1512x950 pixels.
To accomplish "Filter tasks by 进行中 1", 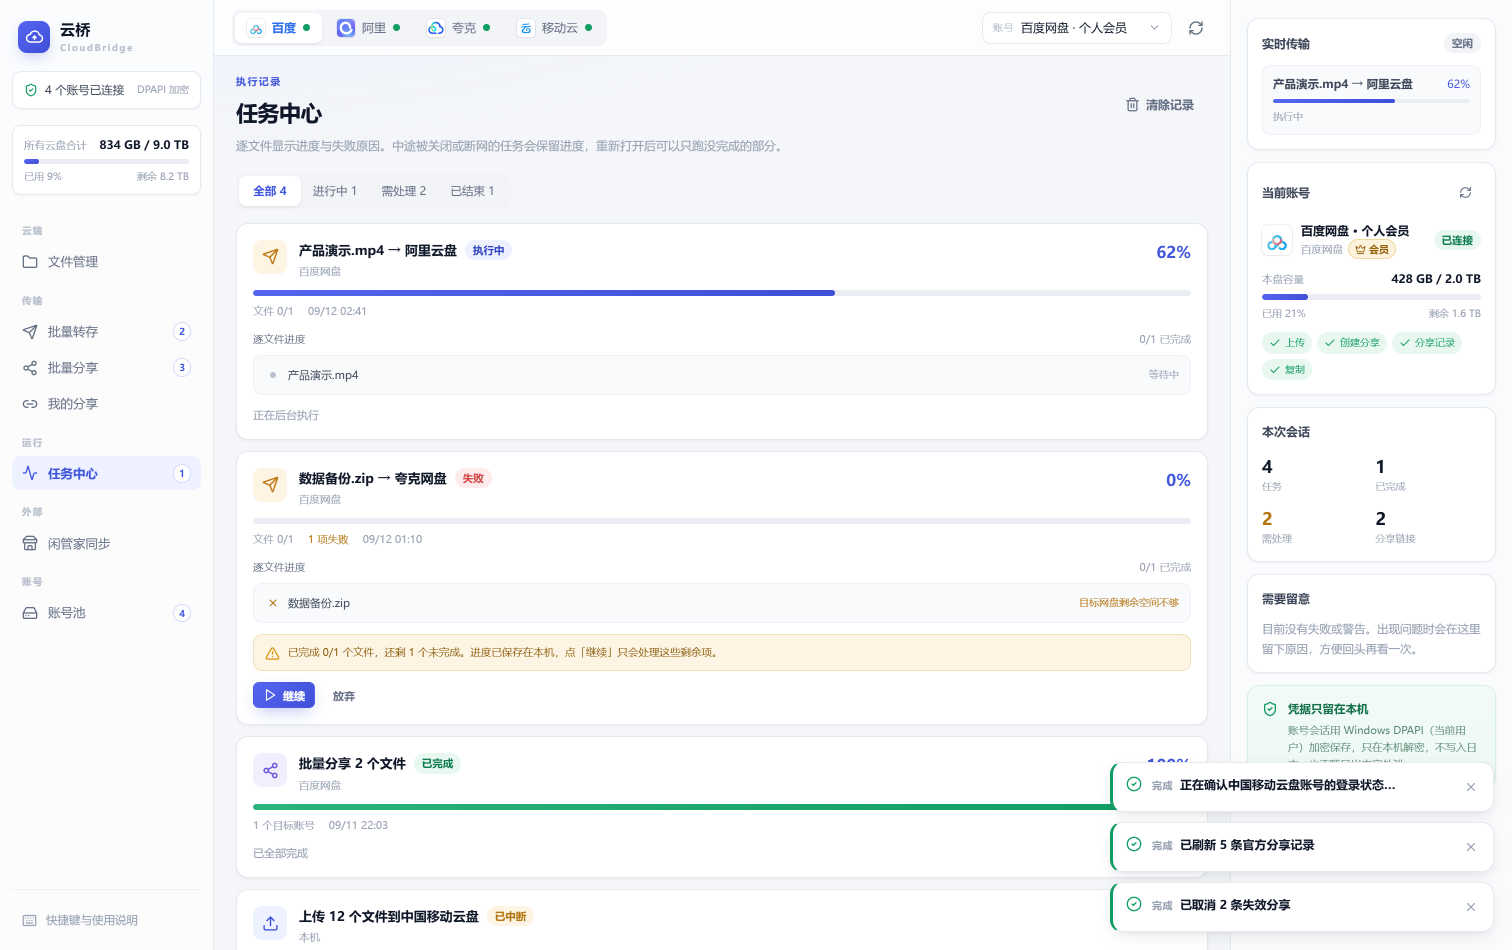I will click(335, 191).
